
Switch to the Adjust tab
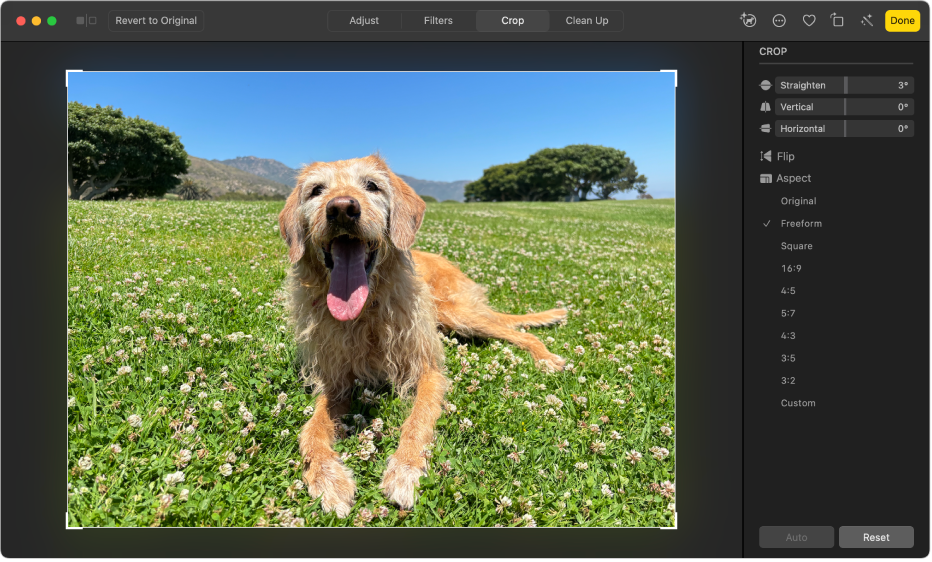364,20
